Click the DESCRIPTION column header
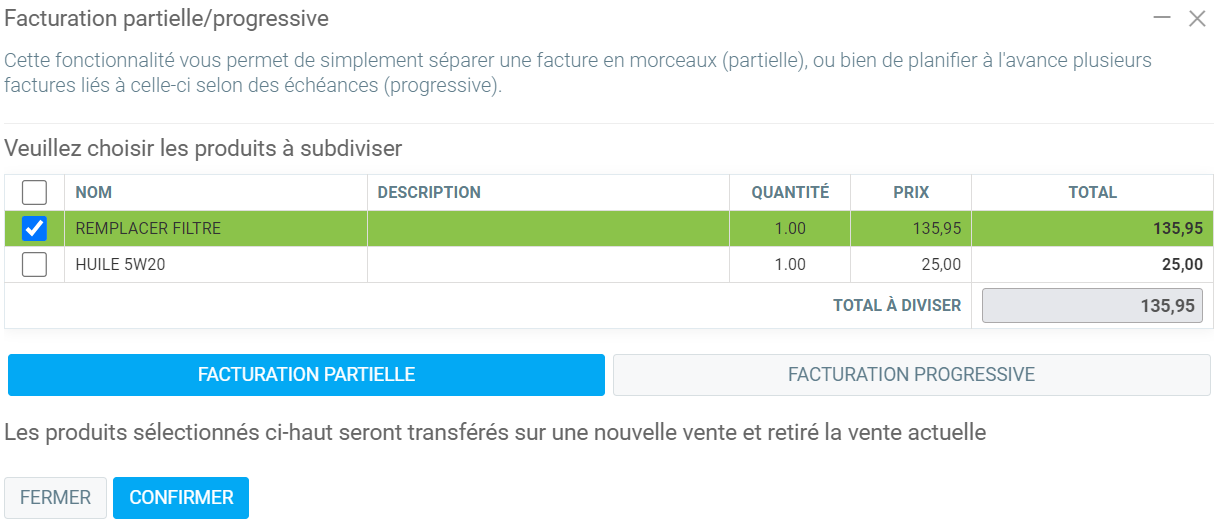Viewport: 1218px width, 520px height. click(429, 192)
